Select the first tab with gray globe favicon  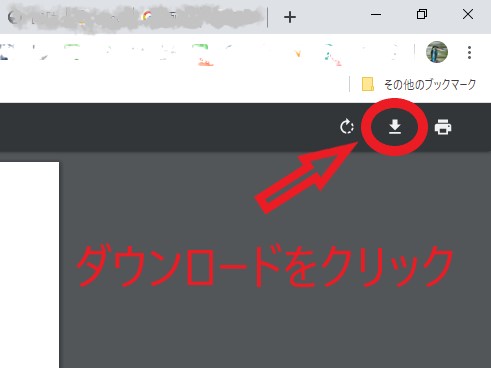(13, 17)
